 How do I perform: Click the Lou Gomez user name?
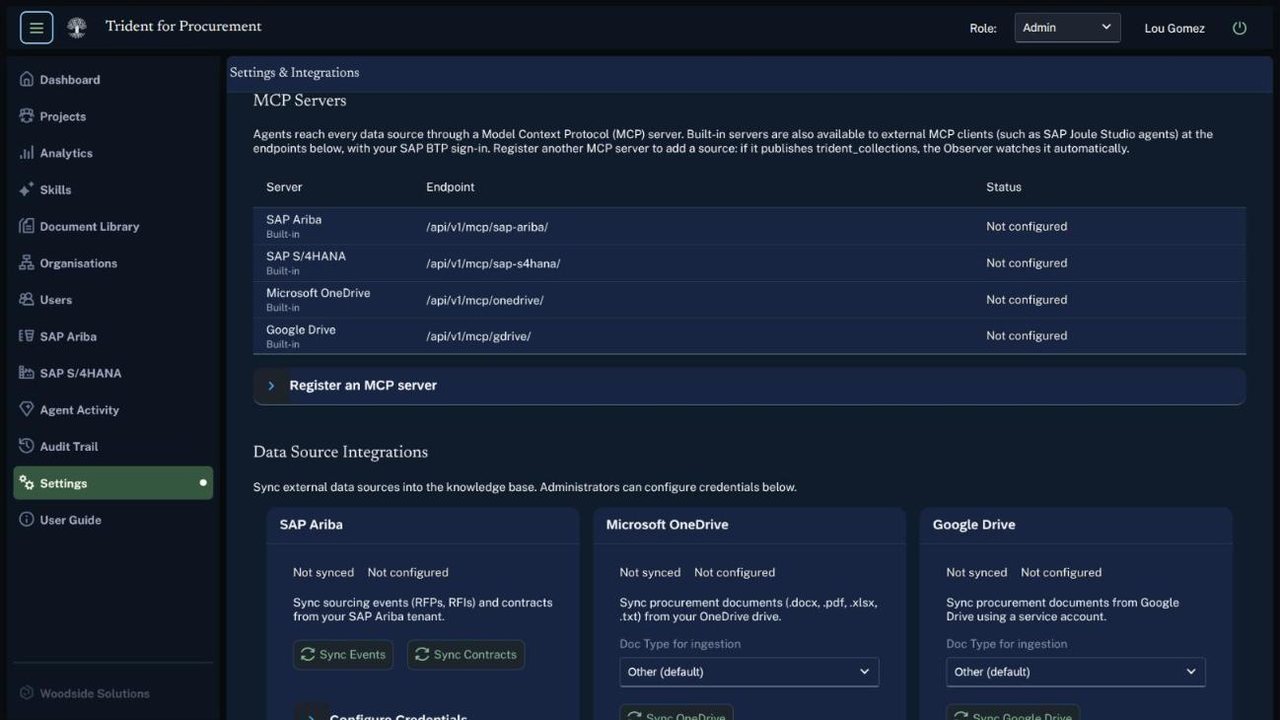[1175, 28]
